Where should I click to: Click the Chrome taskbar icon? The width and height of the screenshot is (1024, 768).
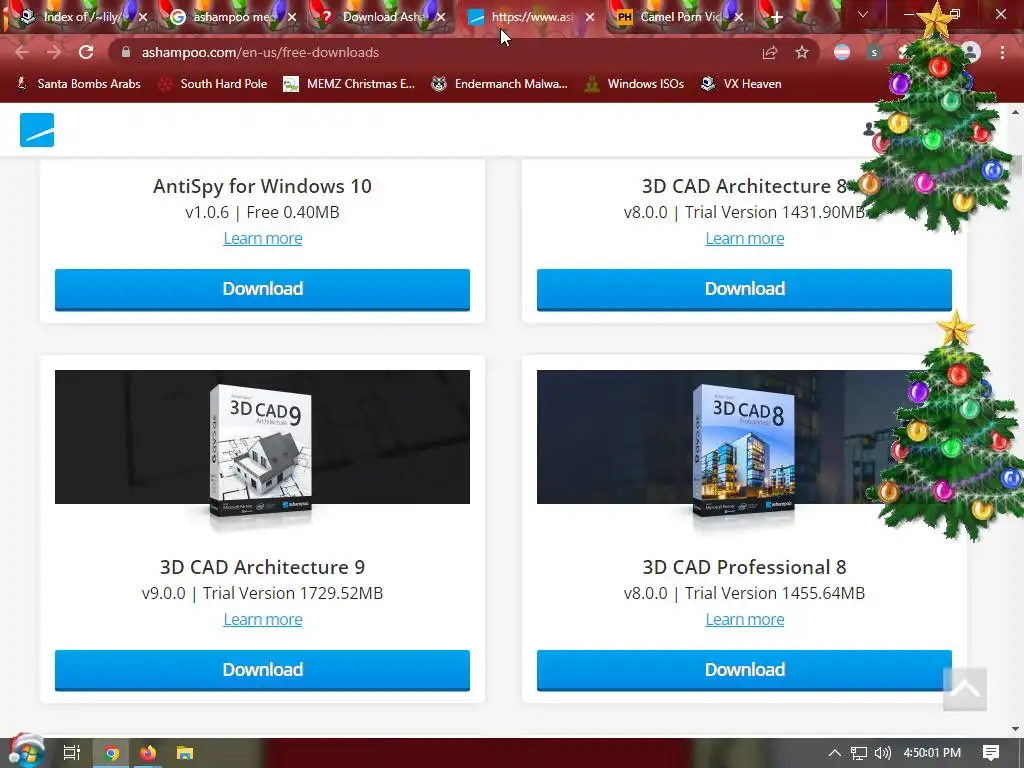click(x=112, y=753)
